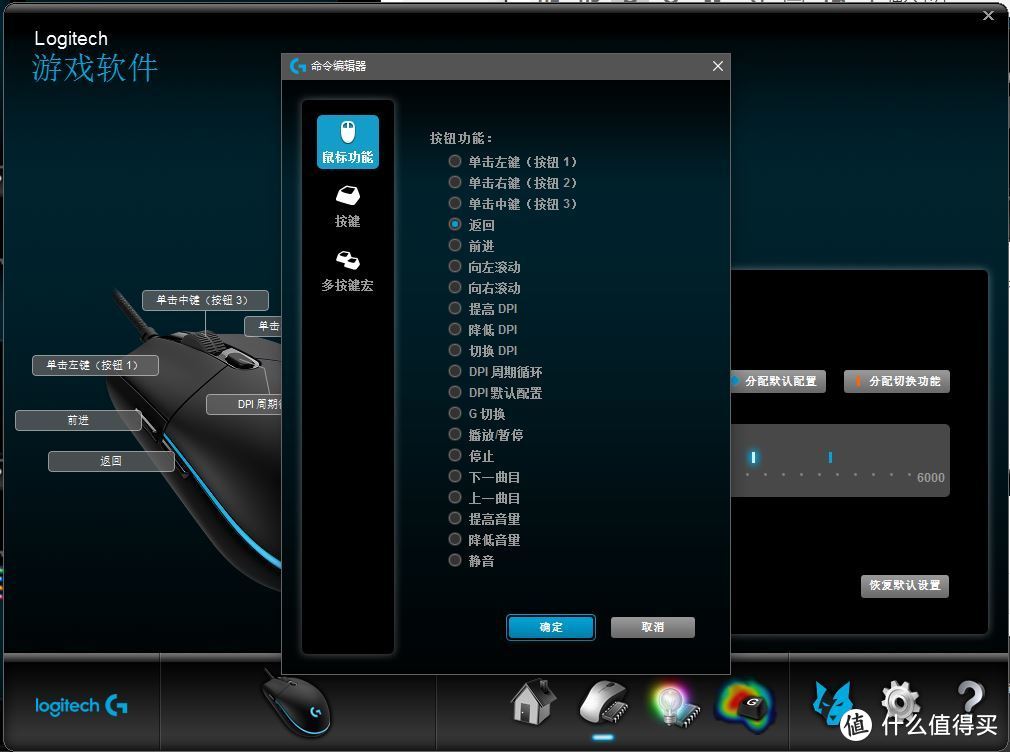Choose the 前进 radio option in dialog

(x=455, y=246)
